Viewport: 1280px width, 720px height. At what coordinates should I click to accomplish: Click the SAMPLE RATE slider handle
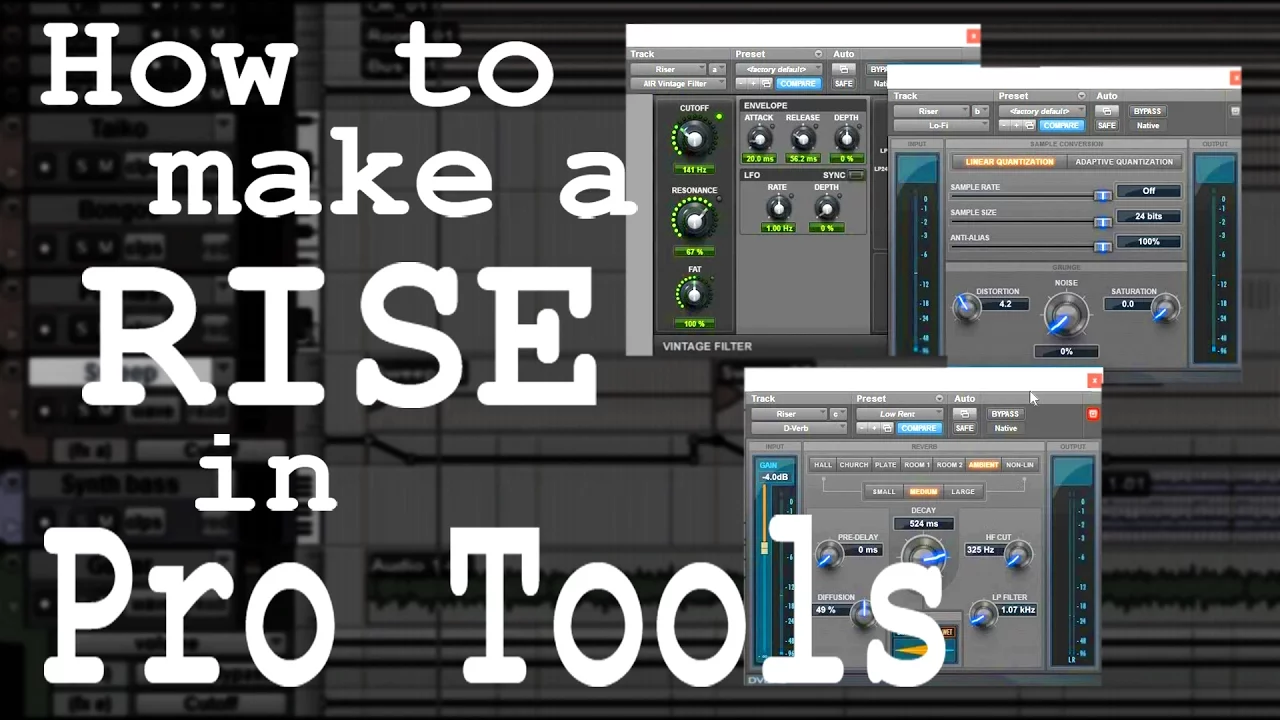(1102, 196)
